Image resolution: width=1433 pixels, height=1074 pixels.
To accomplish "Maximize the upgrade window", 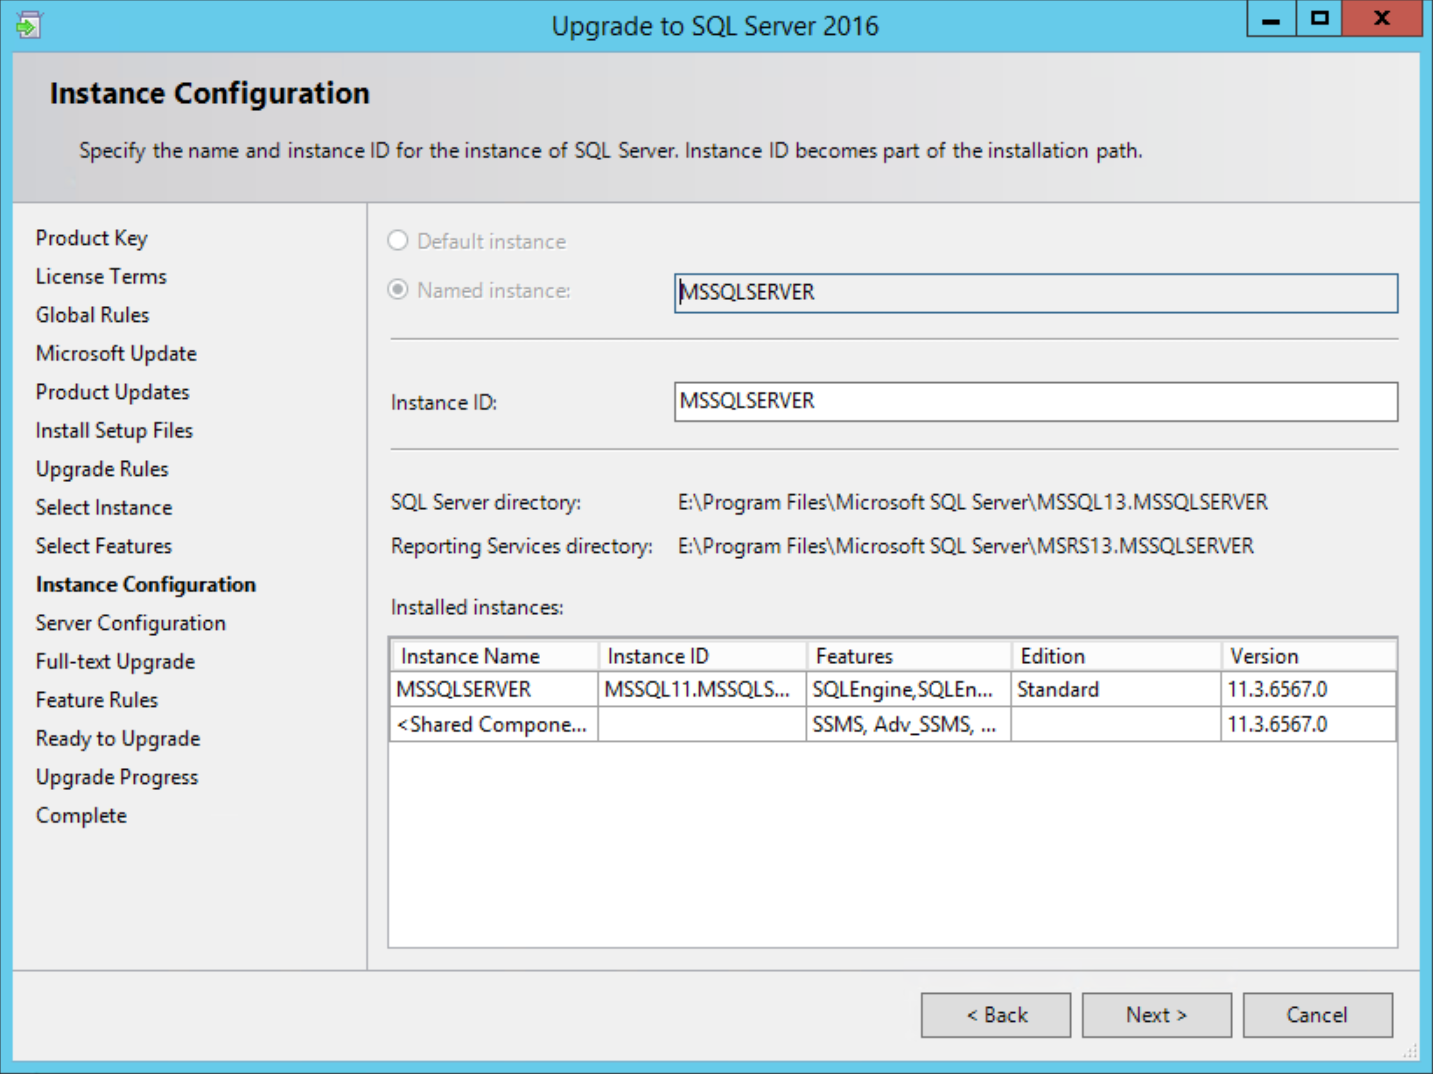I will tap(1320, 19).
